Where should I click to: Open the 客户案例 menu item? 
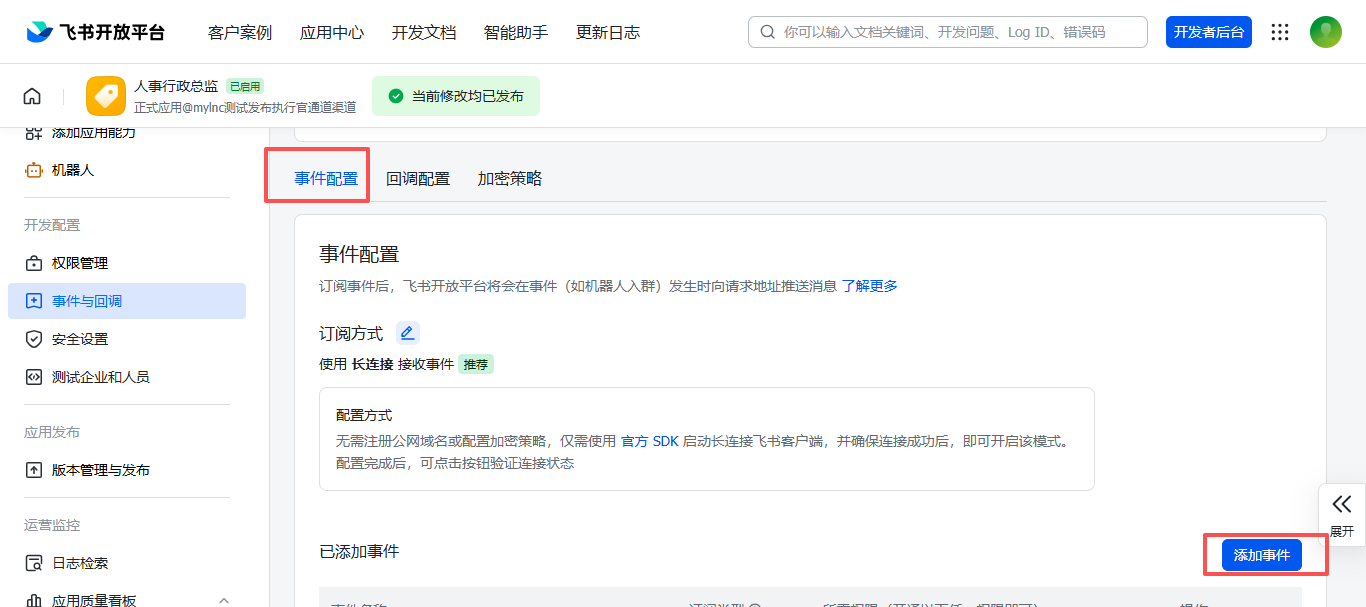[x=240, y=32]
